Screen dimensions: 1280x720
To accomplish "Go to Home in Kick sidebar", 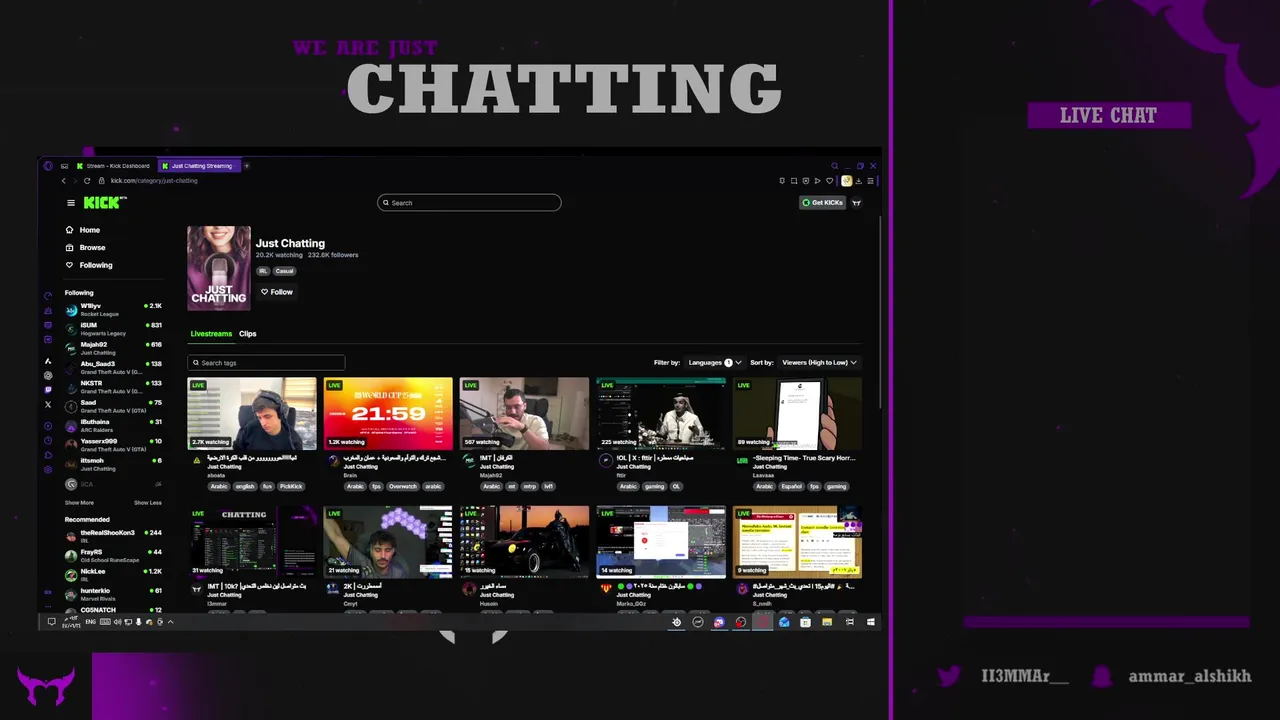I will 83,230.
